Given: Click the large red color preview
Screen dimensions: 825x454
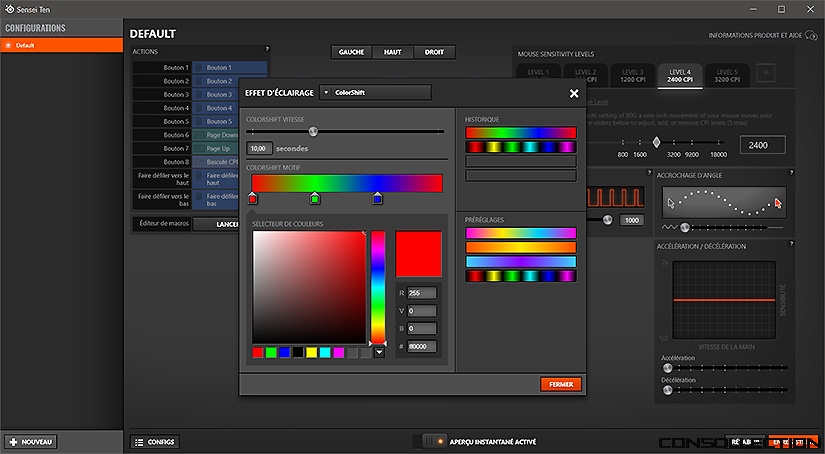Looking at the screenshot, I should tap(418, 254).
